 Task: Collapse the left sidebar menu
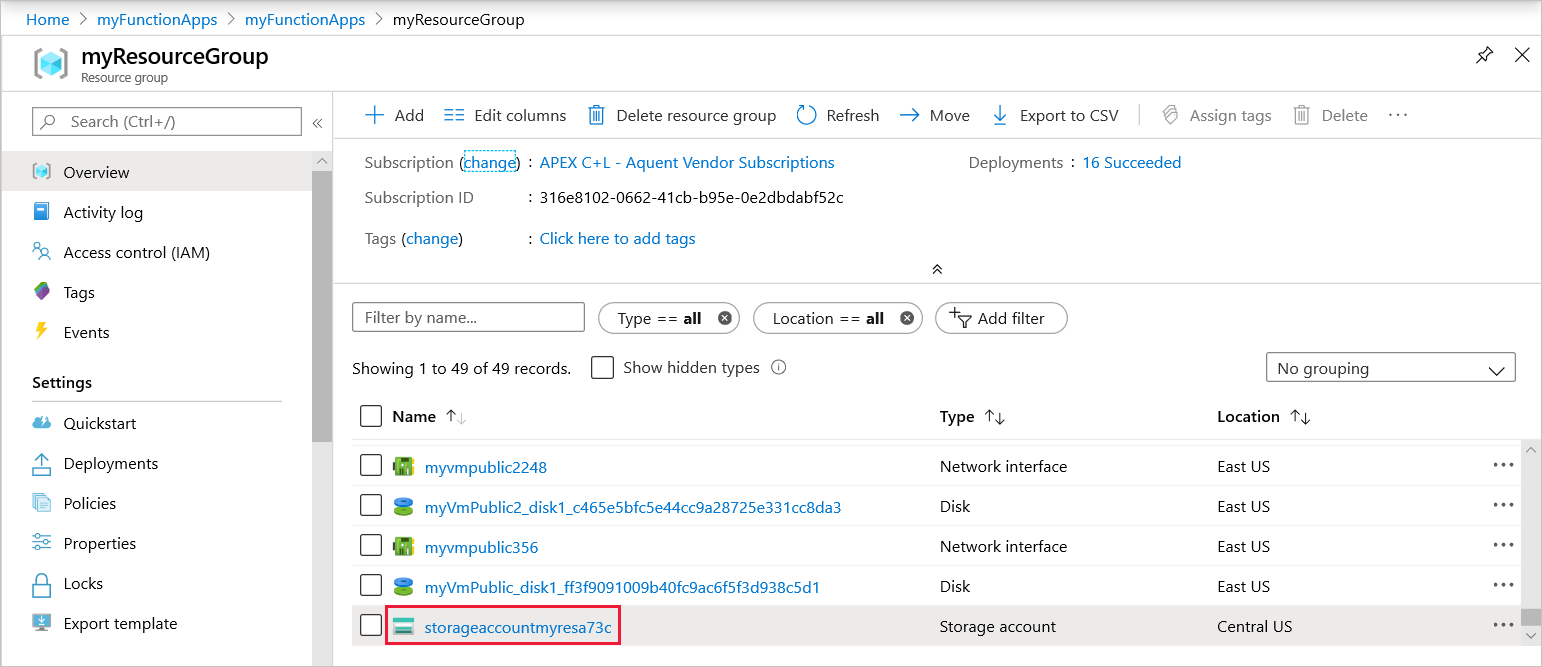[317, 123]
